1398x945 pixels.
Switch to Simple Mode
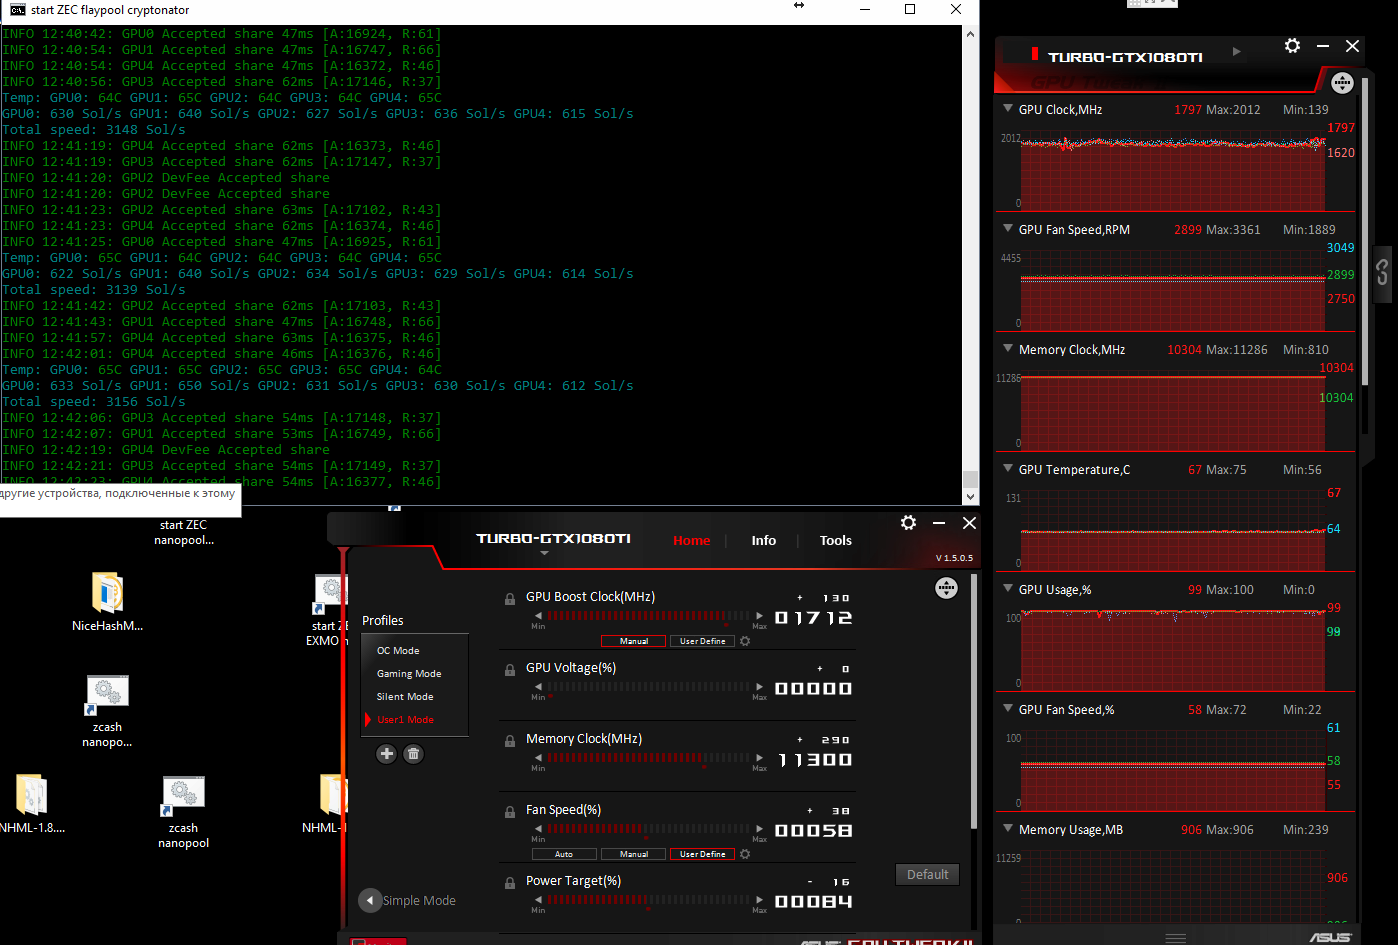pyautogui.click(x=408, y=900)
